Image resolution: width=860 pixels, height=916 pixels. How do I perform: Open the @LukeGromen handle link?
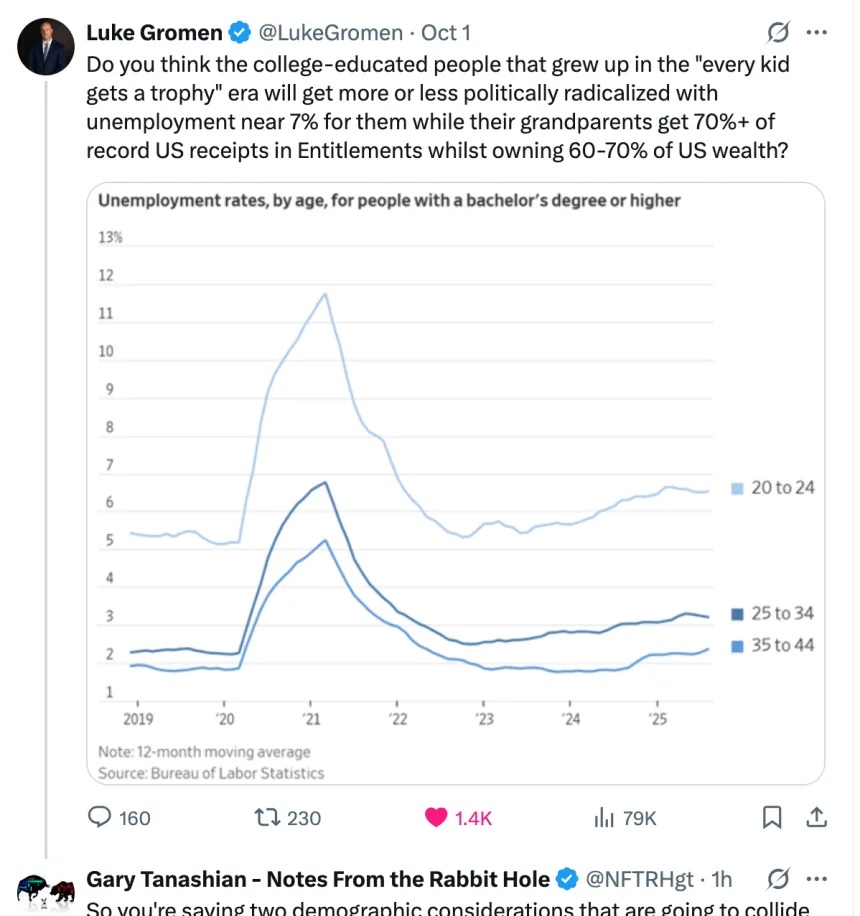point(333,33)
